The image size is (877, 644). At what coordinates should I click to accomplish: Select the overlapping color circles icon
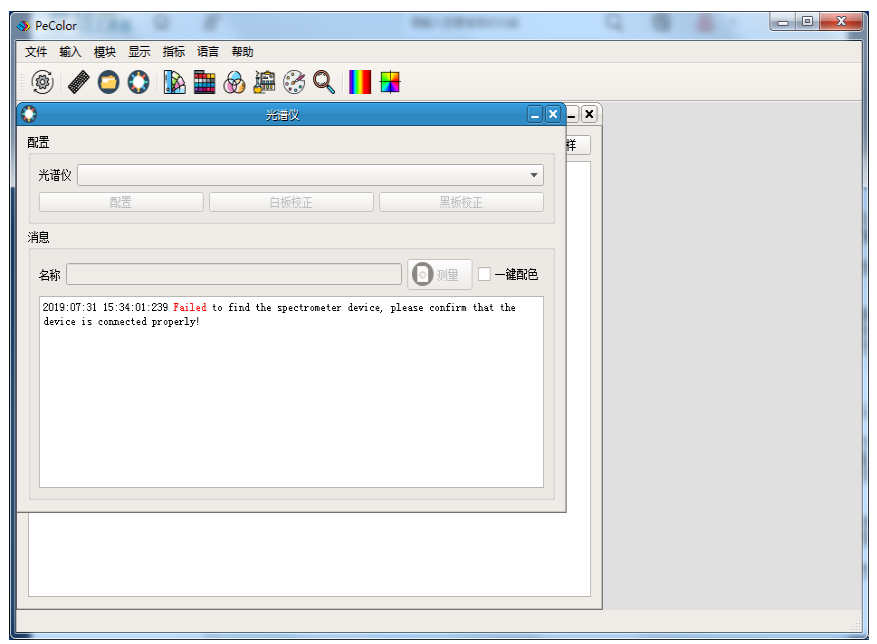pos(234,82)
